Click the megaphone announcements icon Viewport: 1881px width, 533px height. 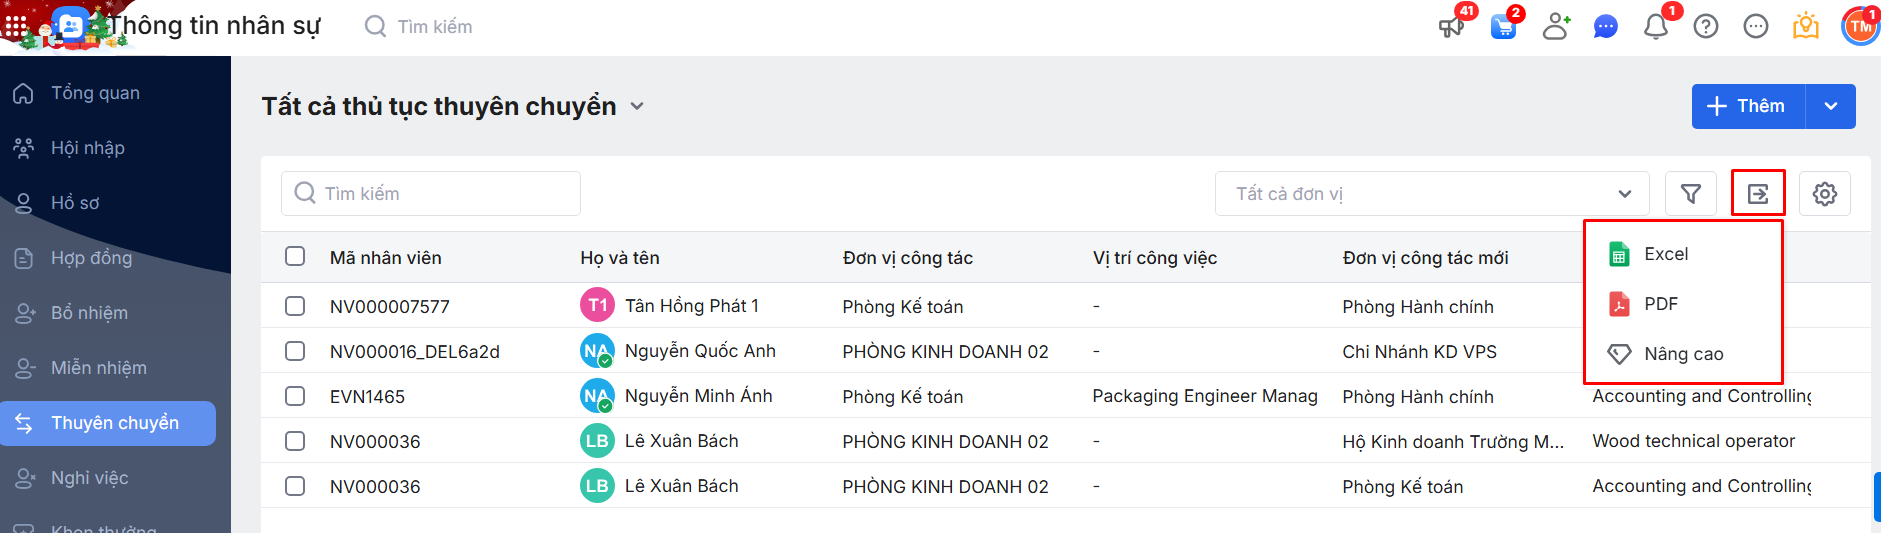pyautogui.click(x=1451, y=27)
